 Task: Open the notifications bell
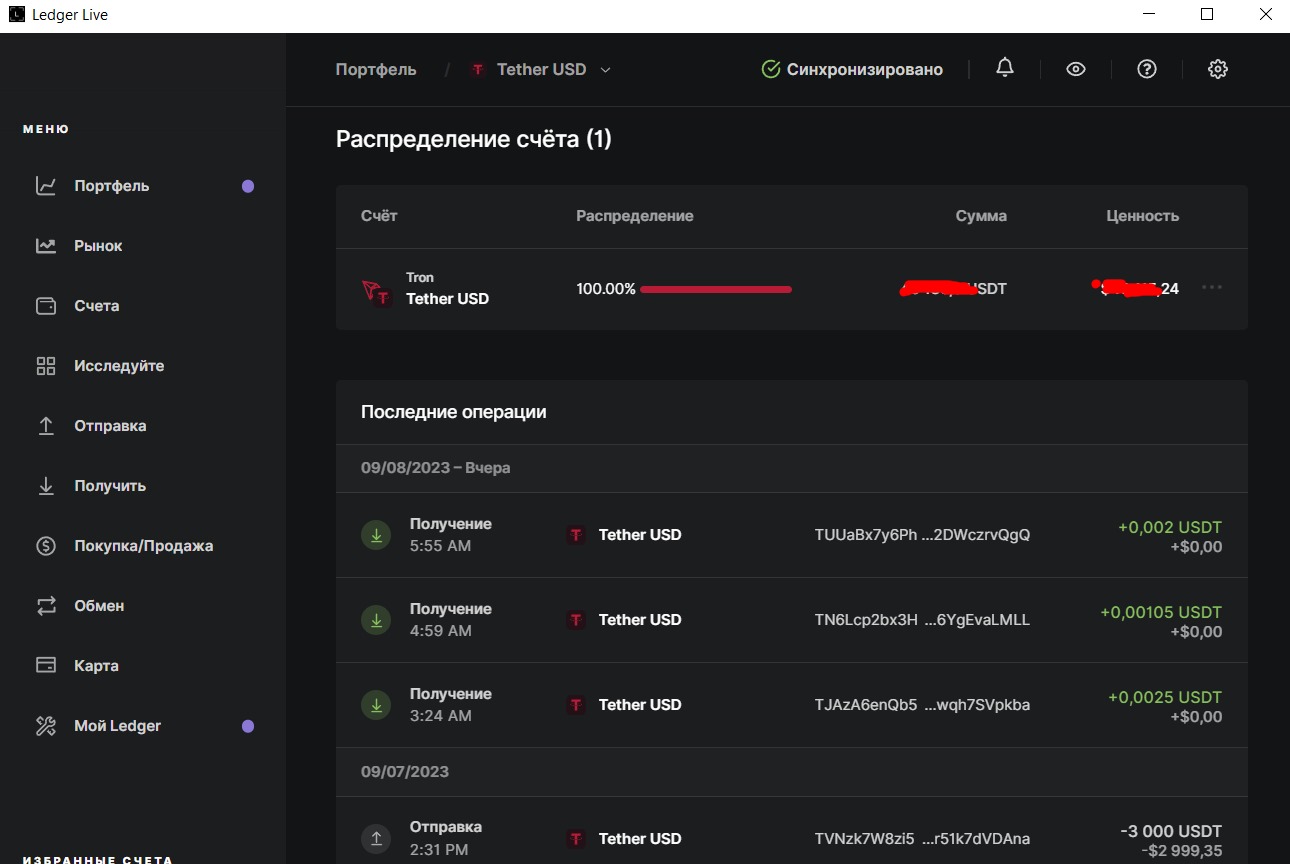click(x=1005, y=68)
